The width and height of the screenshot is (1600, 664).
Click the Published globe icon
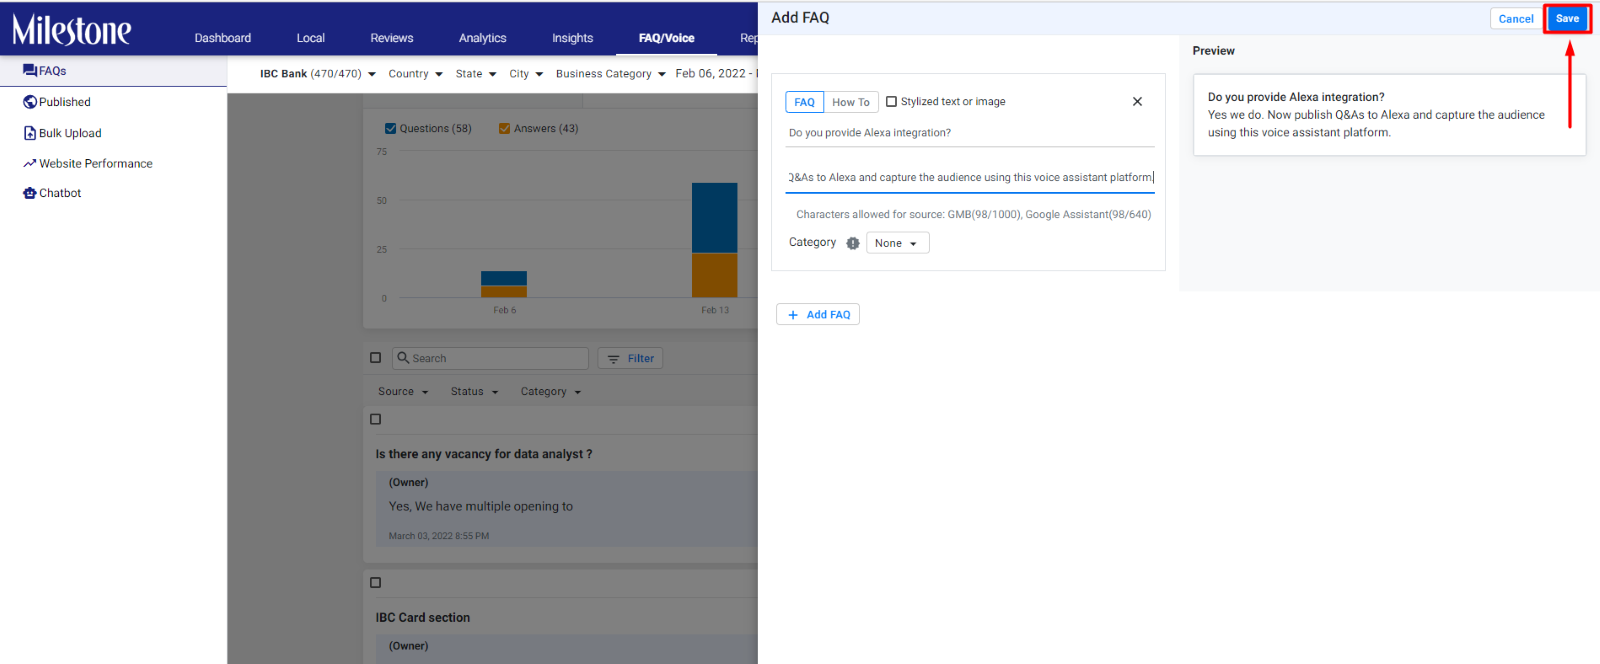[30, 102]
